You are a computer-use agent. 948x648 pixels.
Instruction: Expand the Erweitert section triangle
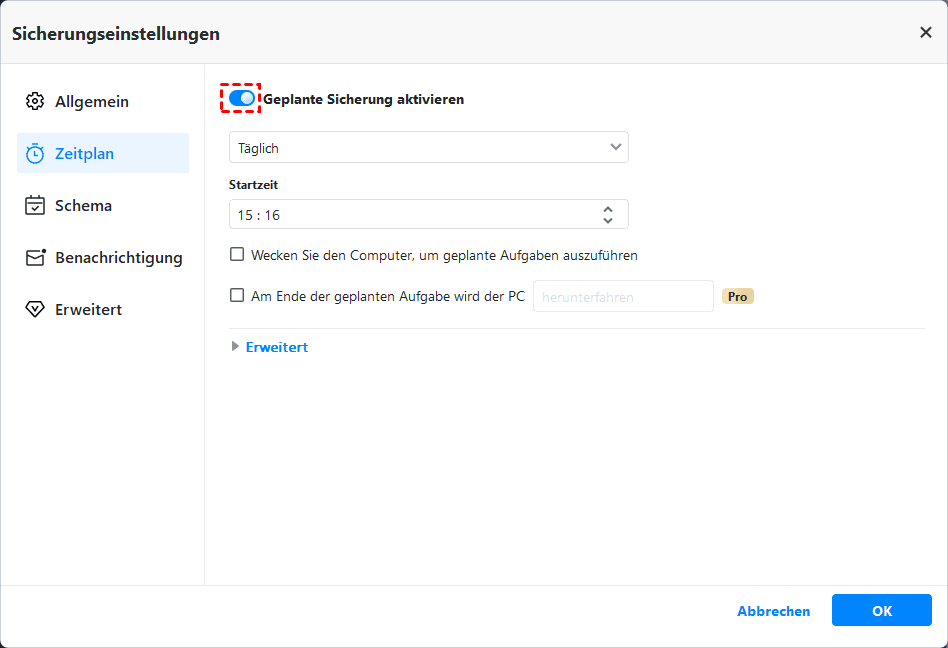point(235,347)
